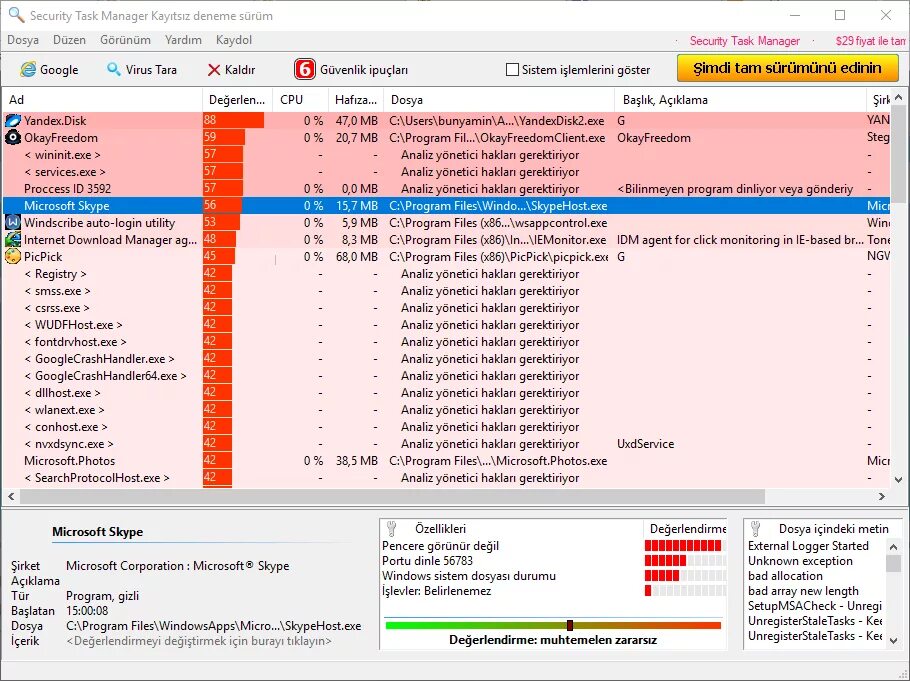Viewport: 910px width, 681px height.
Task: Sort by the Dosya column header
Action: [499, 100]
